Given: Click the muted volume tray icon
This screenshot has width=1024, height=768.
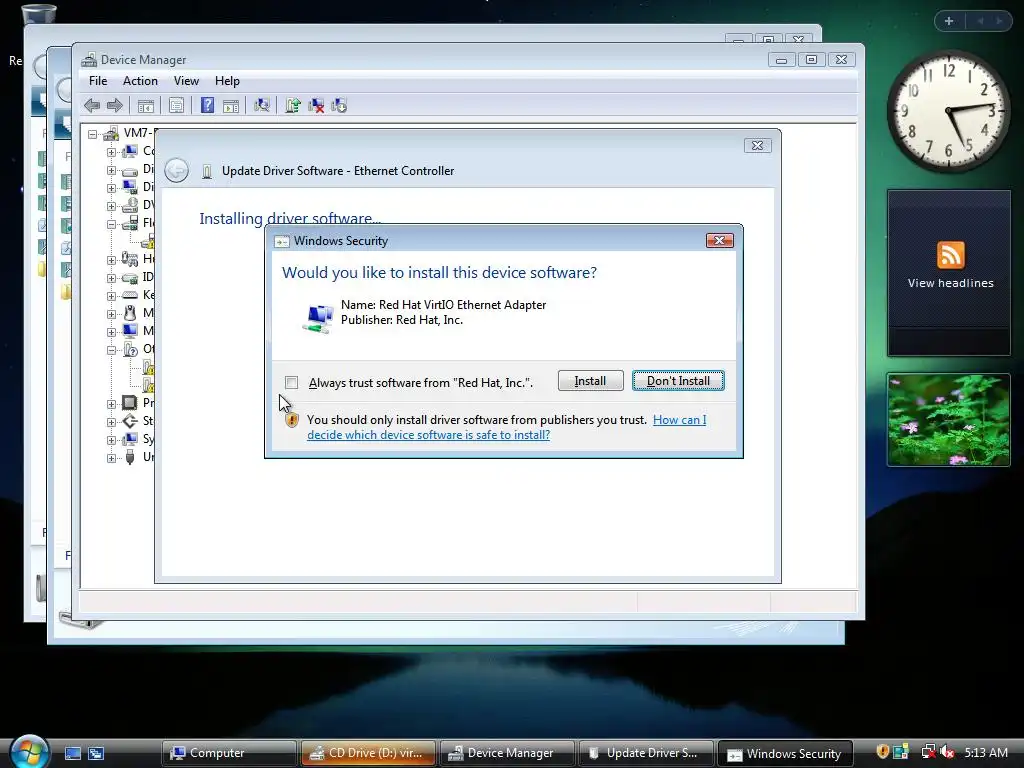Looking at the screenshot, I should (x=947, y=752).
